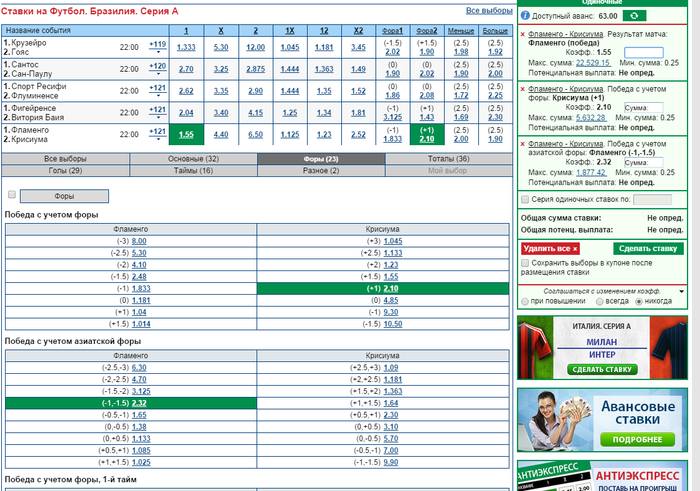Tick the checkbox beside Форы button

pos(12,194)
